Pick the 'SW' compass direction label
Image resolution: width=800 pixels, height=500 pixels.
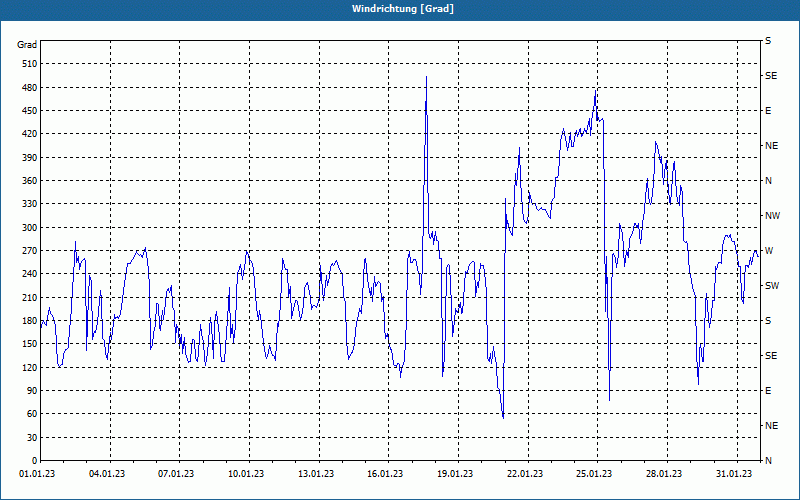(x=772, y=286)
